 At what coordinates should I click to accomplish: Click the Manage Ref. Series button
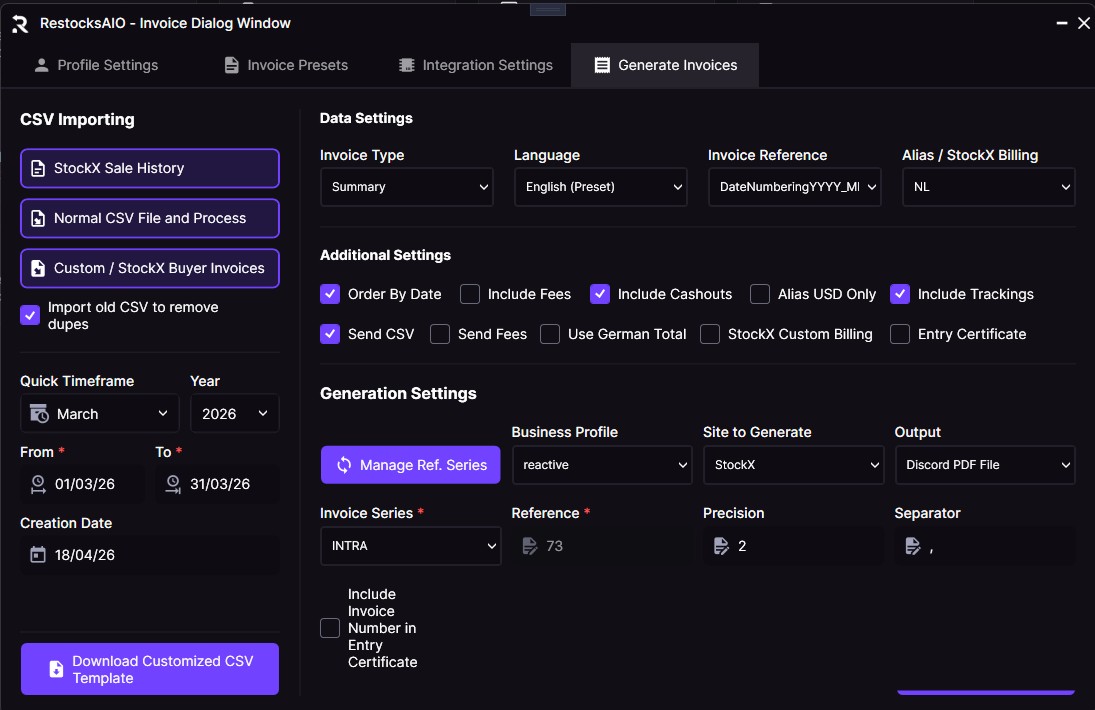coord(410,465)
